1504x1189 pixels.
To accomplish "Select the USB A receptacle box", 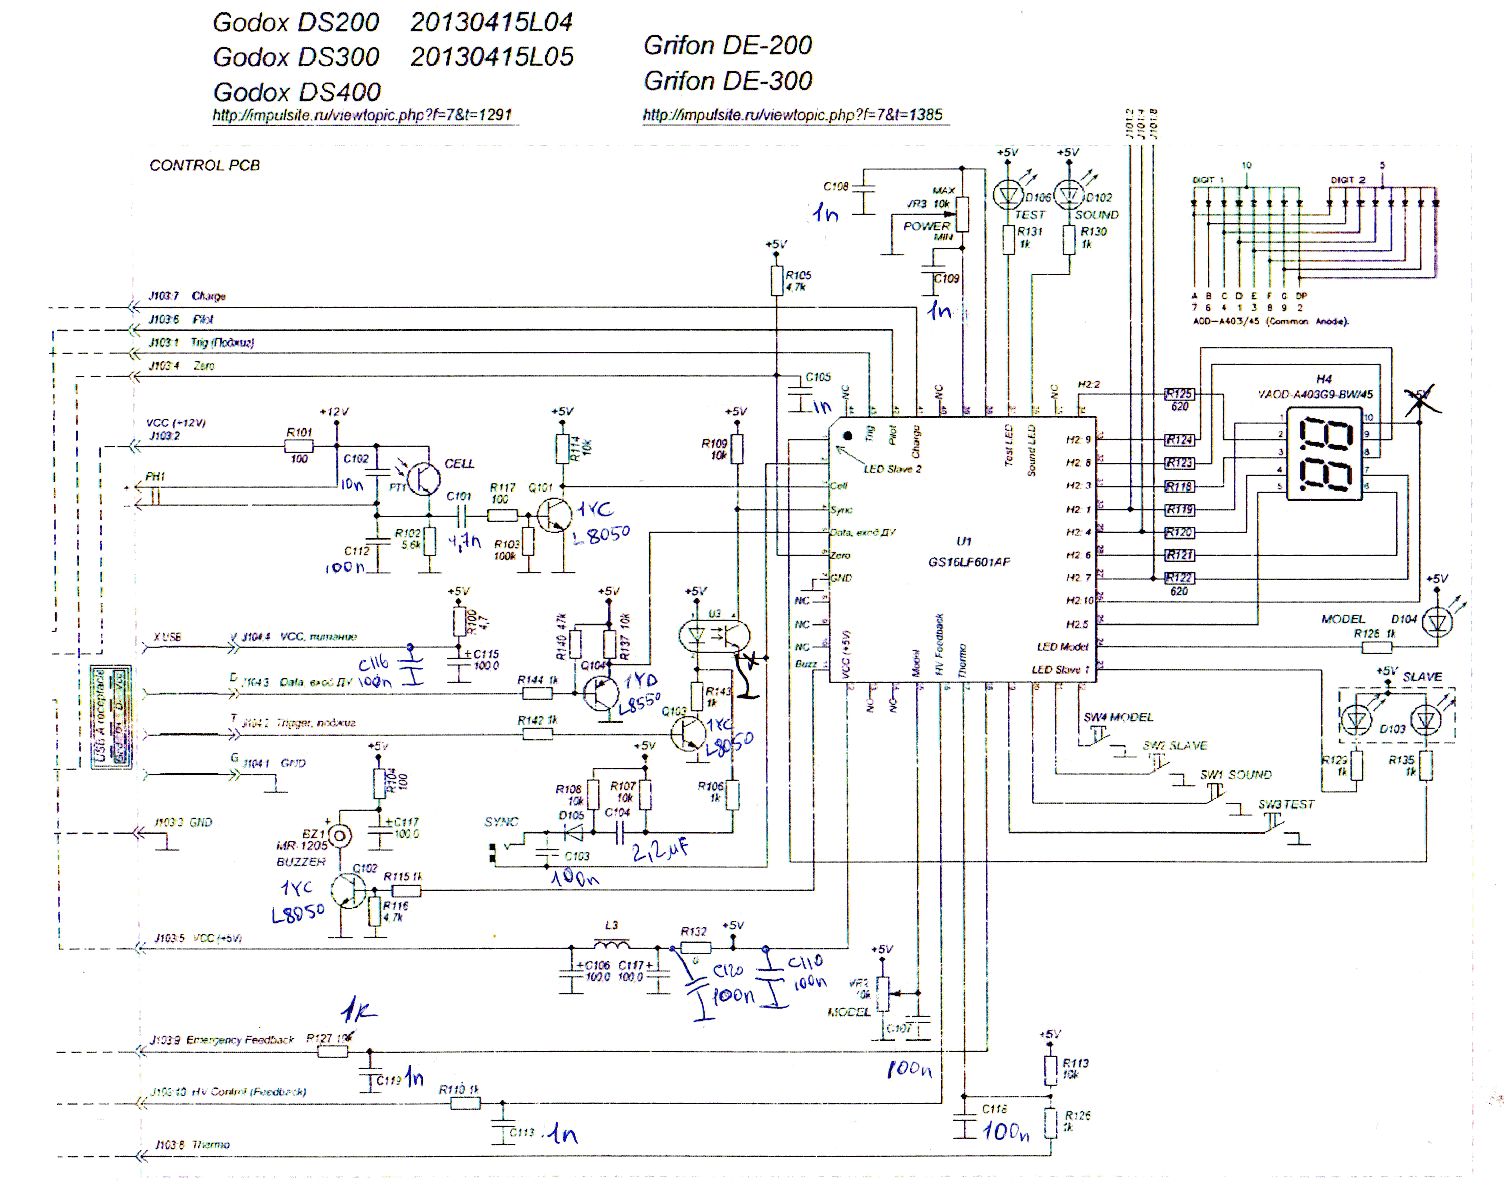I will [x=111, y=716].
